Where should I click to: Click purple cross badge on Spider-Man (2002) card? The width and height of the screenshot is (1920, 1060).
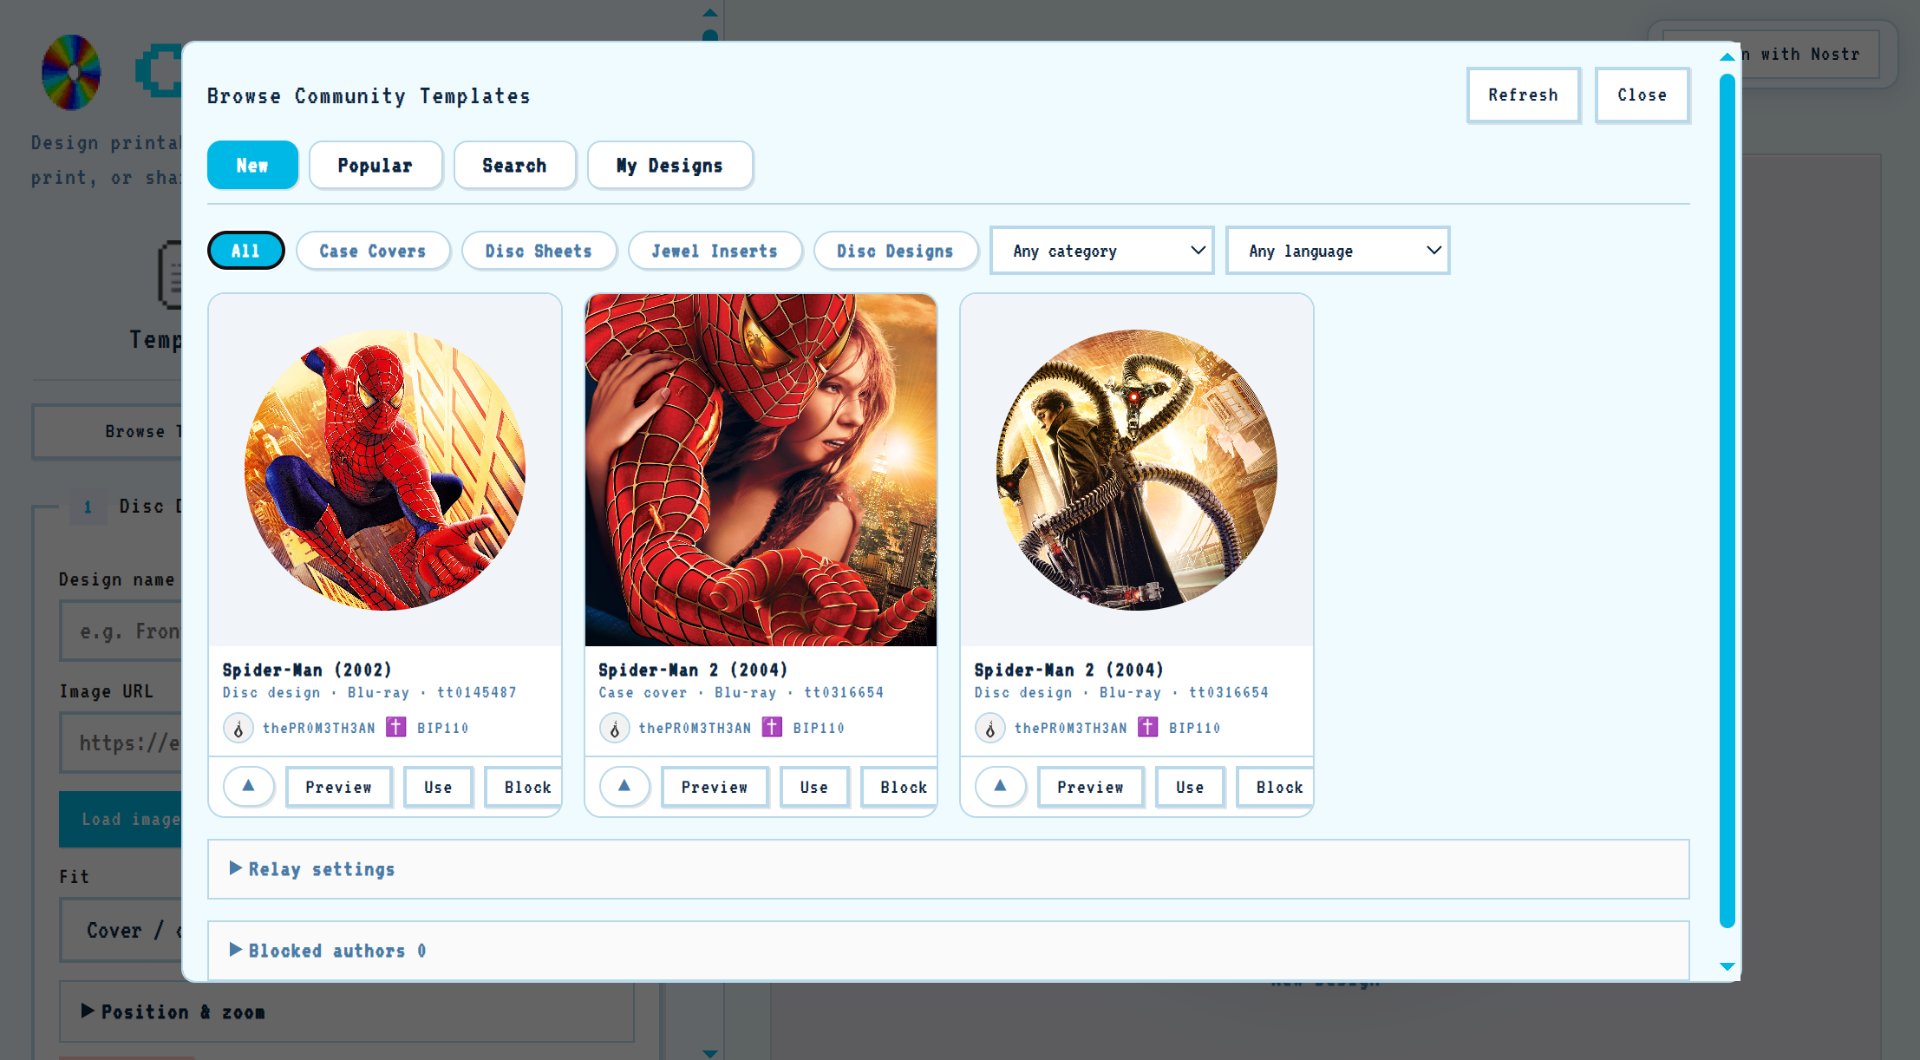coord(396,727)
